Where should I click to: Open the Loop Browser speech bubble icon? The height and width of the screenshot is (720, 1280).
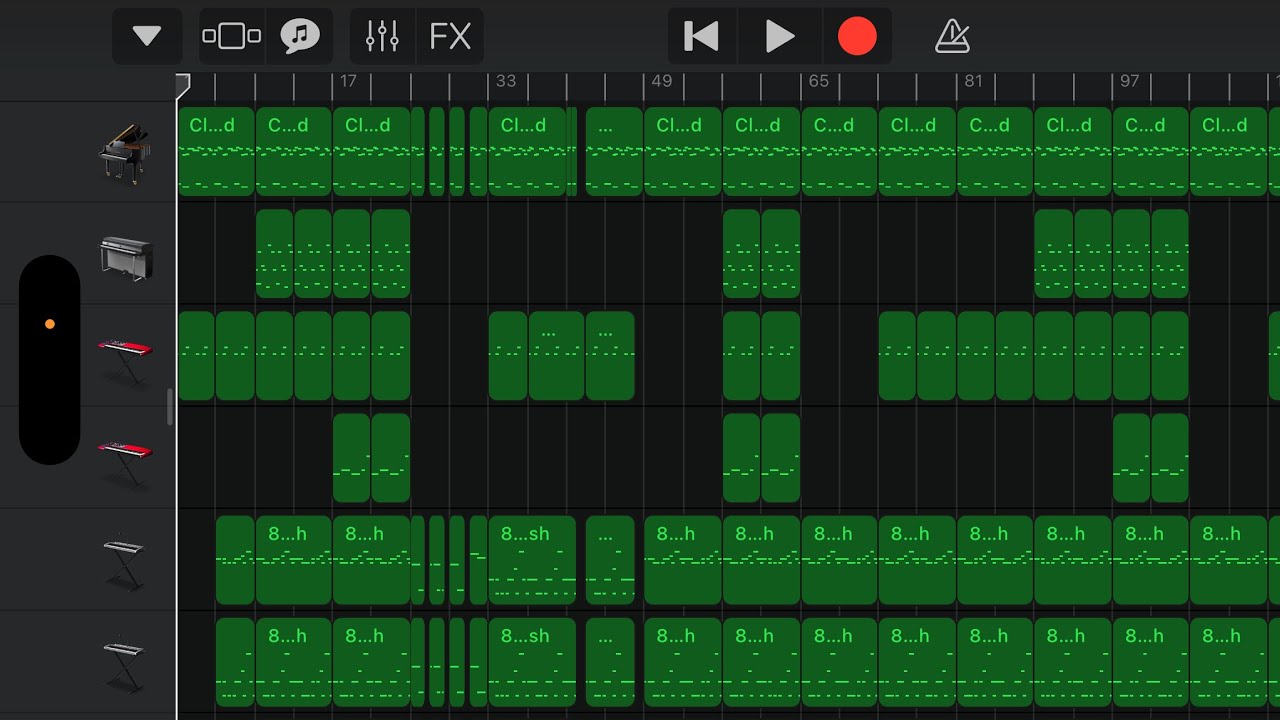tap(299, 37)
